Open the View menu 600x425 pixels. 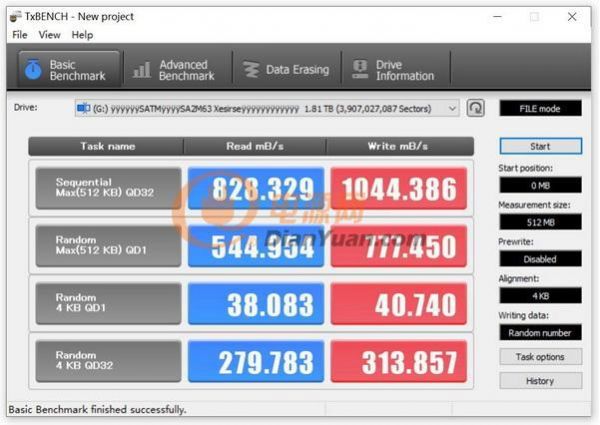click(50, 34)
